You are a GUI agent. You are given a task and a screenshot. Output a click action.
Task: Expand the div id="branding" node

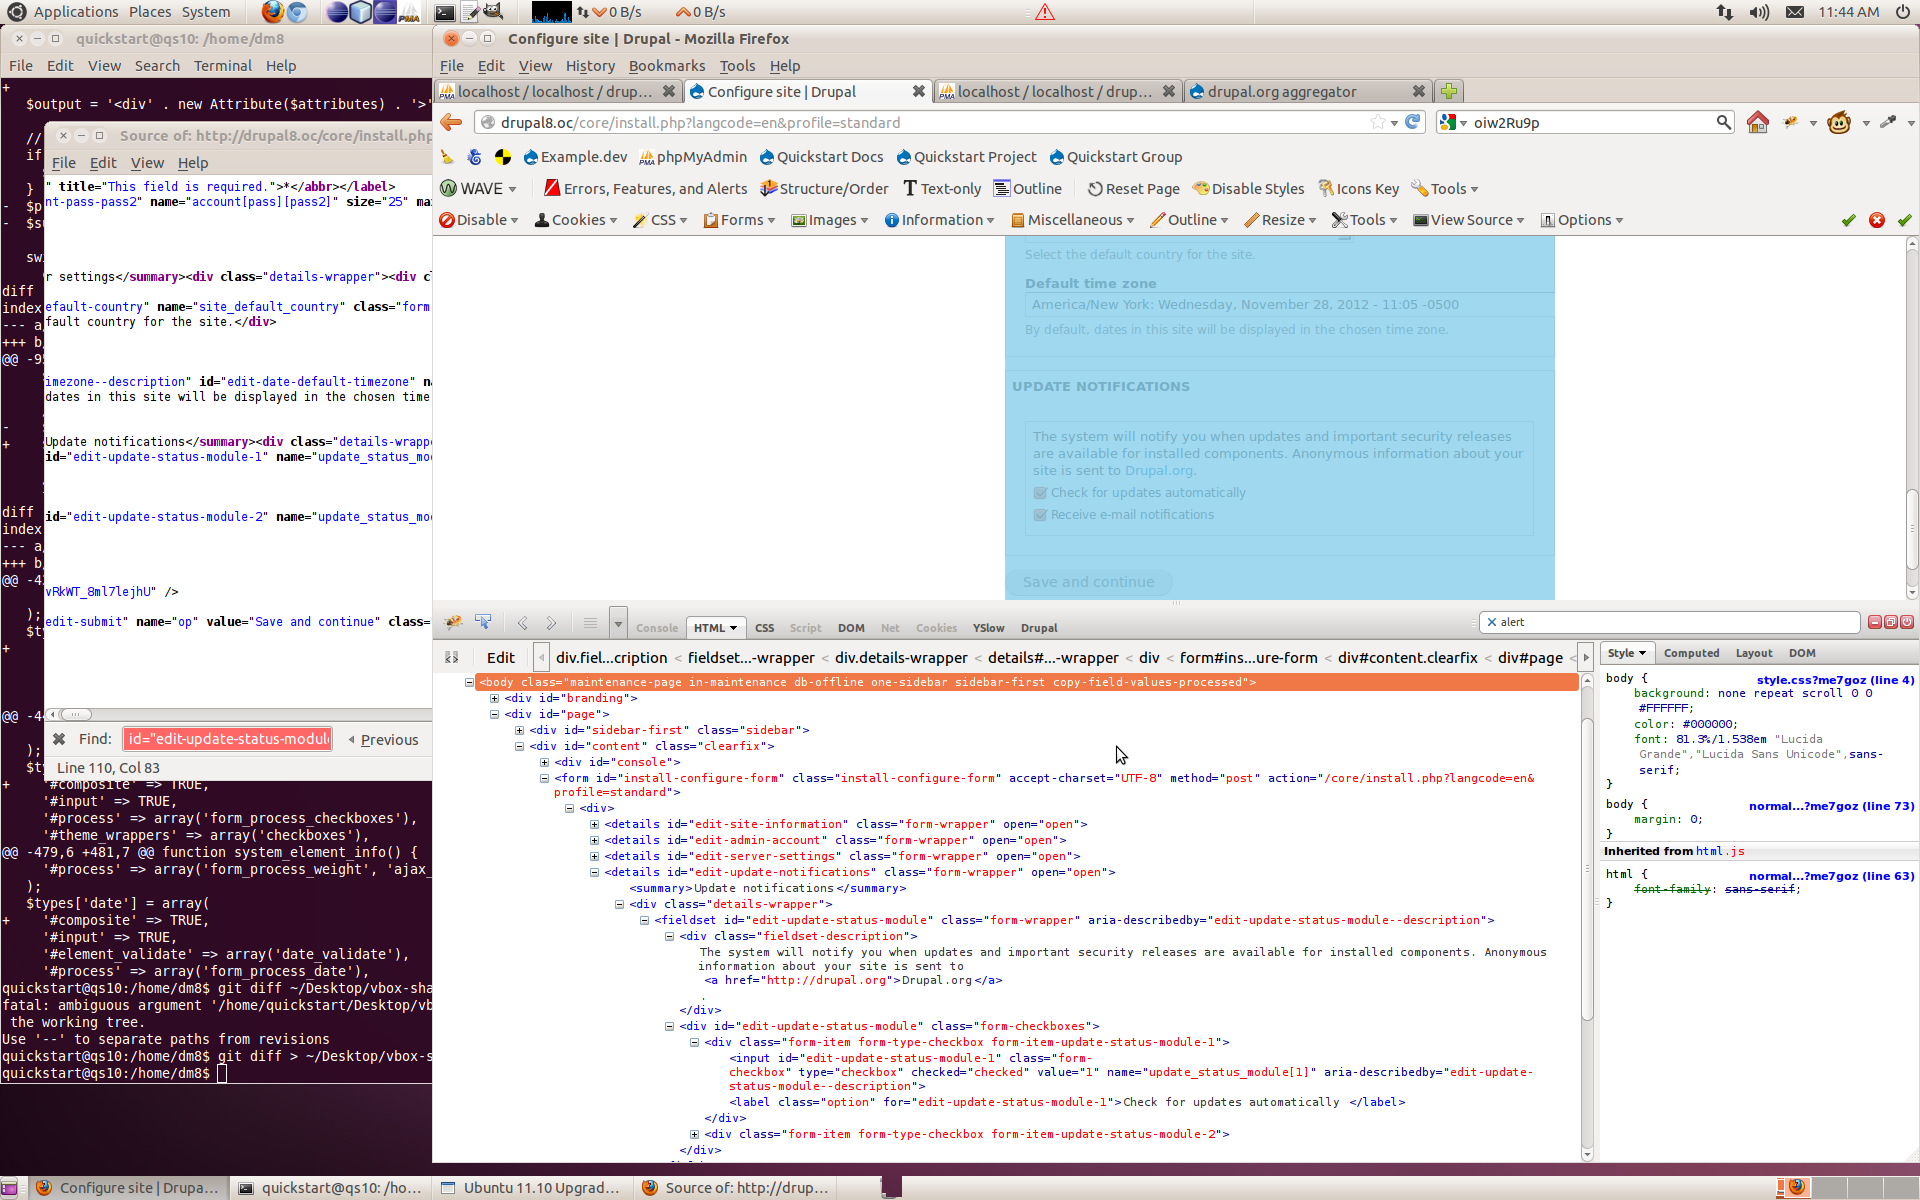coord(494,698)
